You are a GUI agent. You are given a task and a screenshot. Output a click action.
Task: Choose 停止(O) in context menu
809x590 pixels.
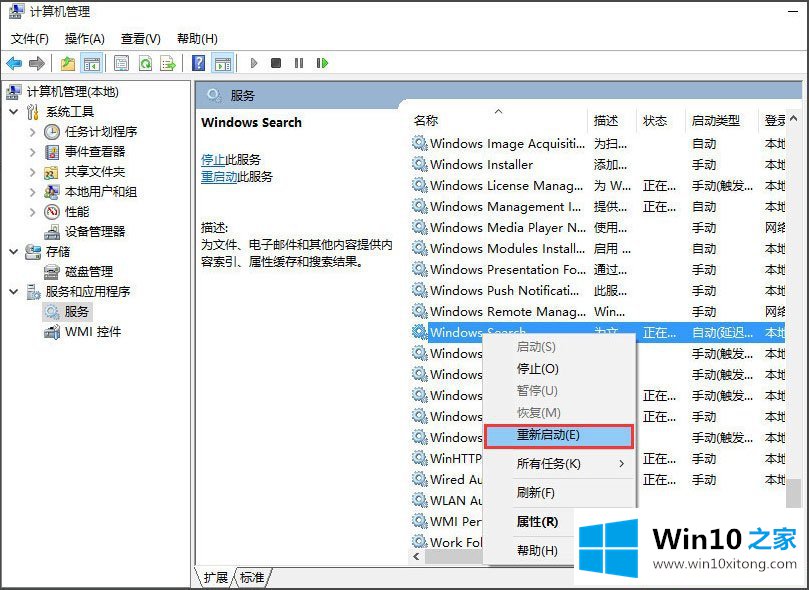tap(559, 369)
